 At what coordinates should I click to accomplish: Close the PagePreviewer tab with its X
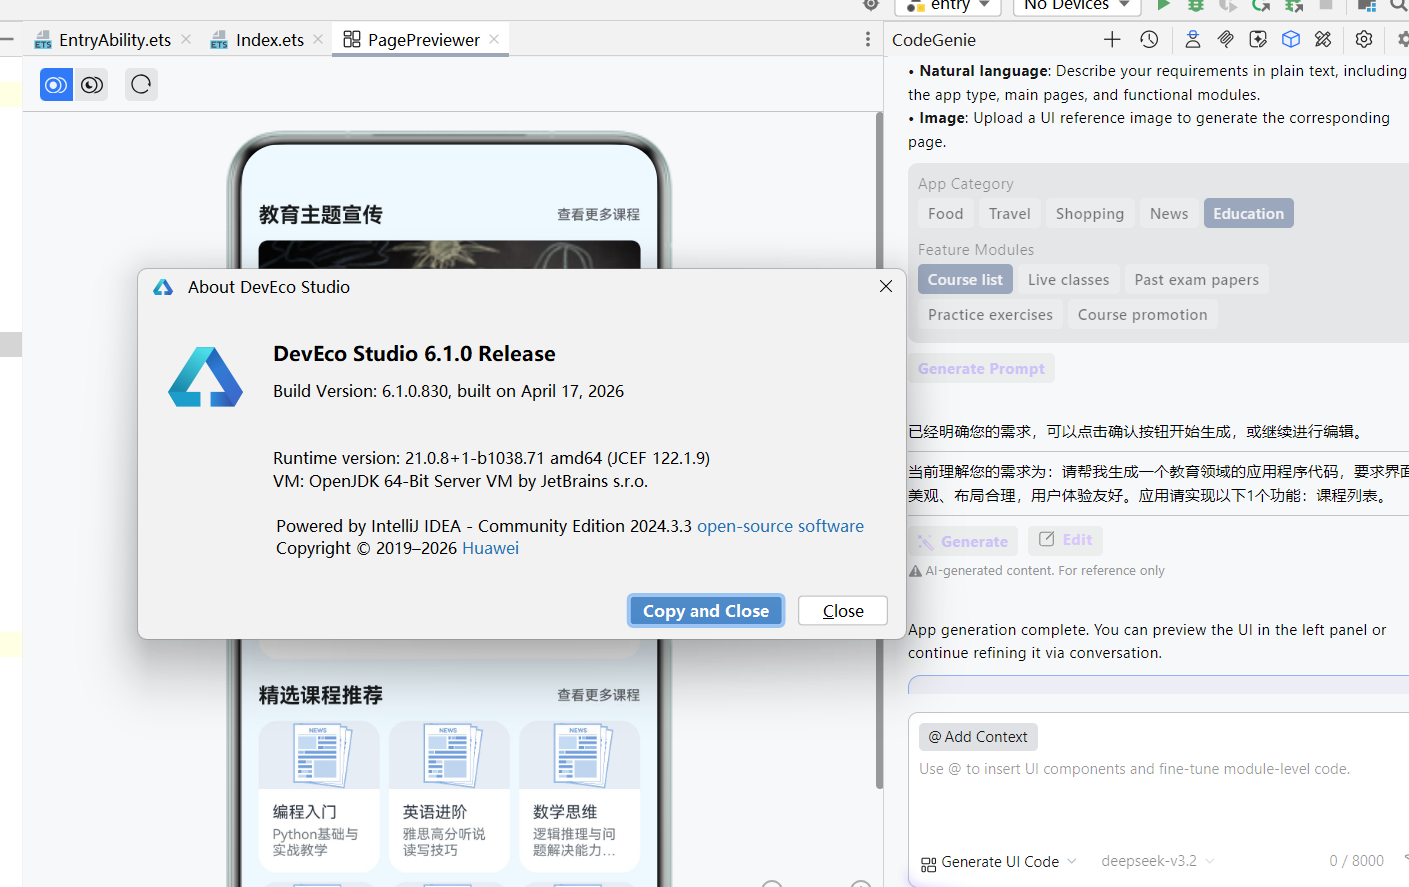(494, 39)
